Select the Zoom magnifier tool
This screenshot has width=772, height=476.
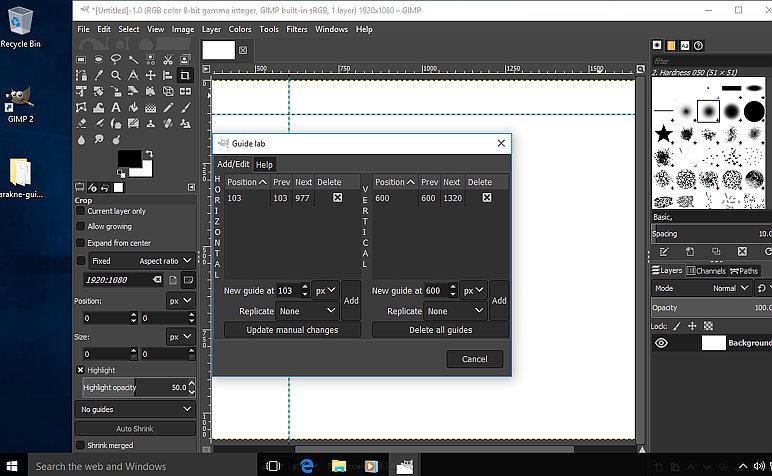pos(116,75)
